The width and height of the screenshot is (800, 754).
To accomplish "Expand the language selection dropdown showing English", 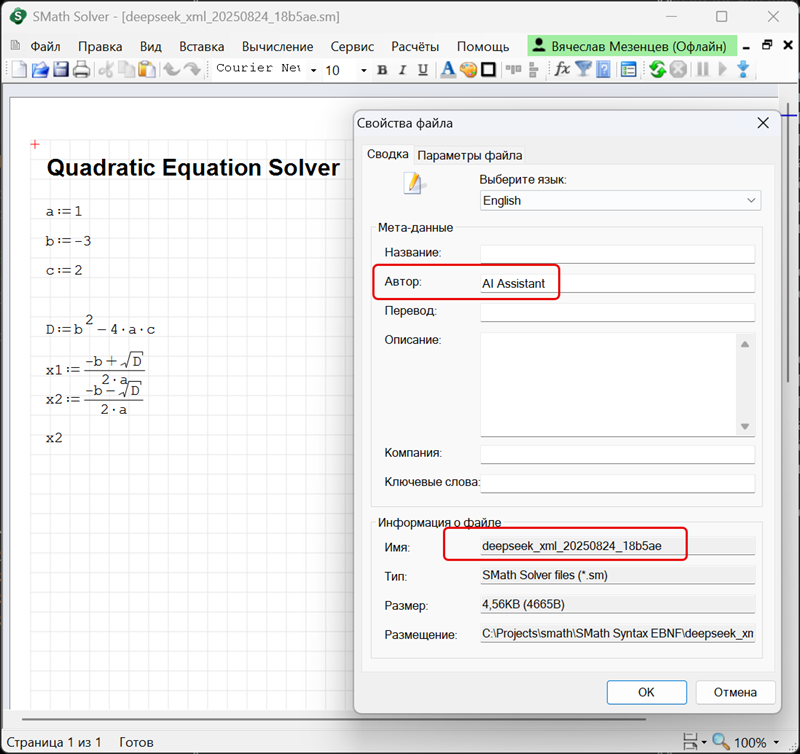I will (x=752, y=200).
